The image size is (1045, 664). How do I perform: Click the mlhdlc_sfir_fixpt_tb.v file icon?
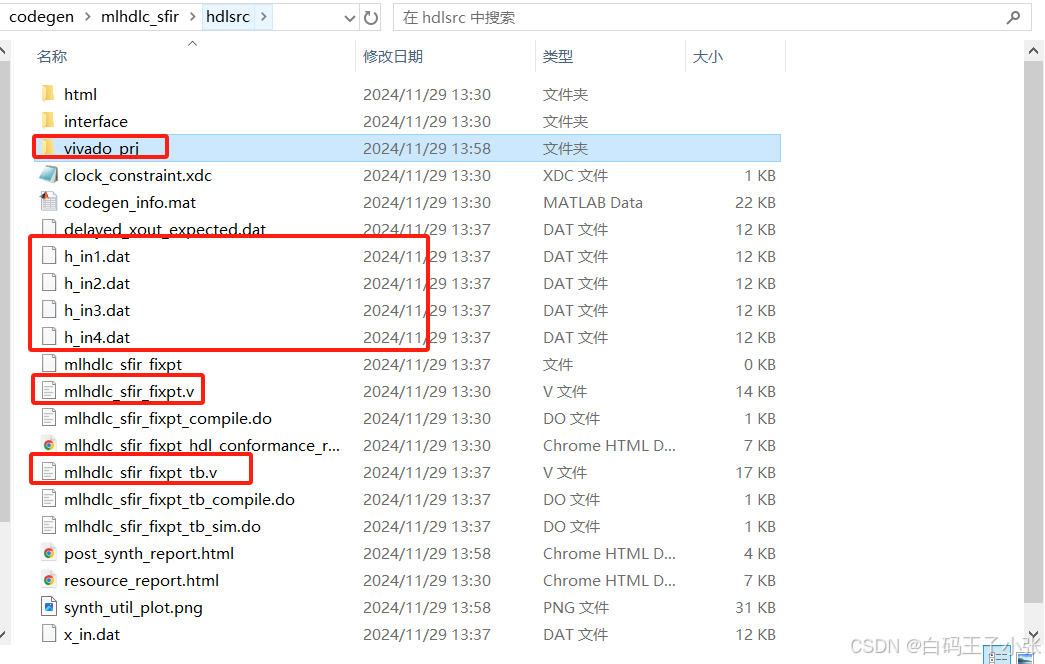coord(49,472)
